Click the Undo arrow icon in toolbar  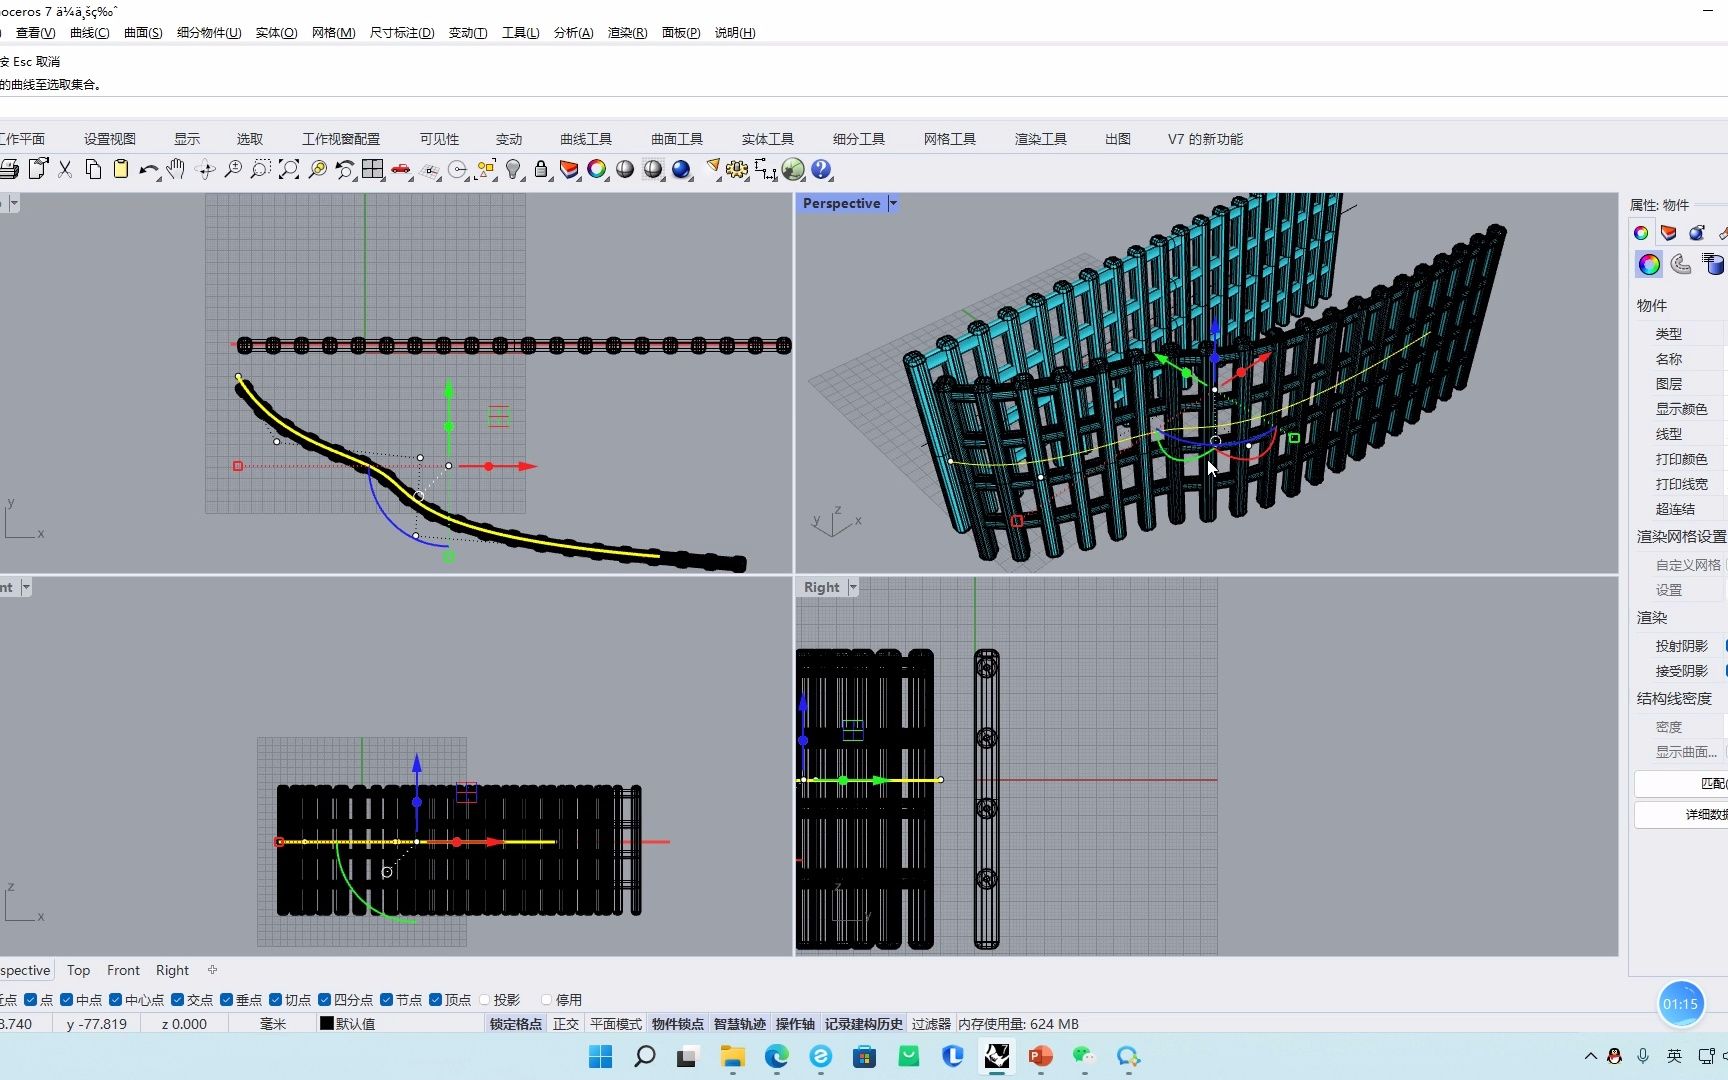click(x=148, y=170)
